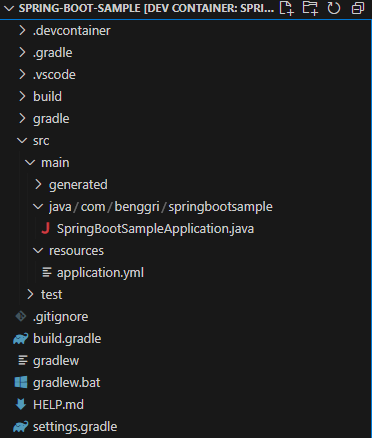Viewport: 372px width, 438px height.
Task: Select the .gradle folder name
Action: click(53, 53)
